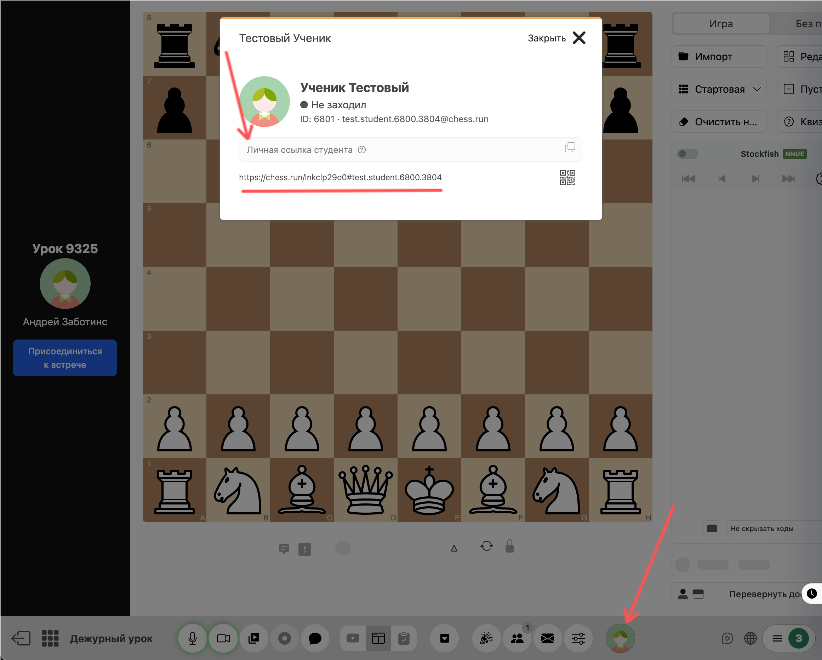Open the Реда... editor button
822x660 pixels.
800,57
